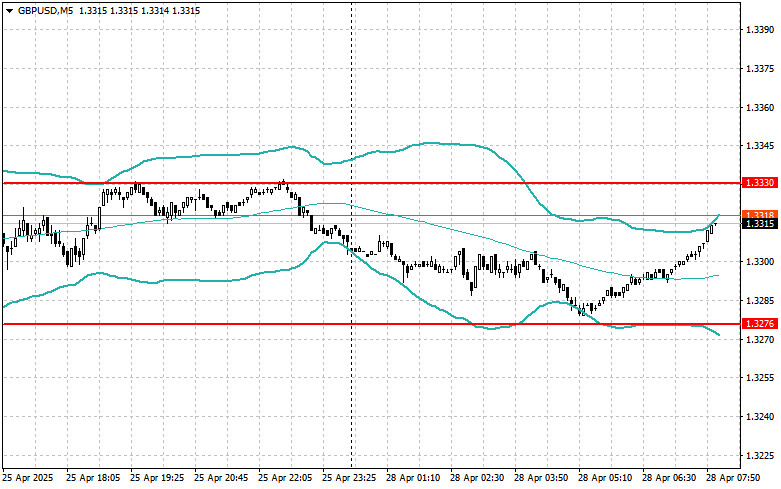Click the 1.3270 price scale value
The width and height of the screenshot is (781, 489).
point(760,340)
